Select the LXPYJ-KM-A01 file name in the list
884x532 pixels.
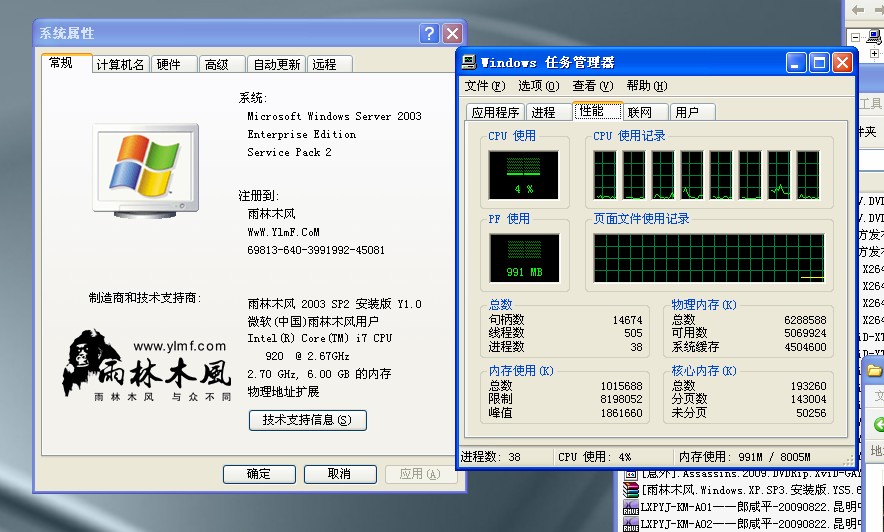point(750,507)
